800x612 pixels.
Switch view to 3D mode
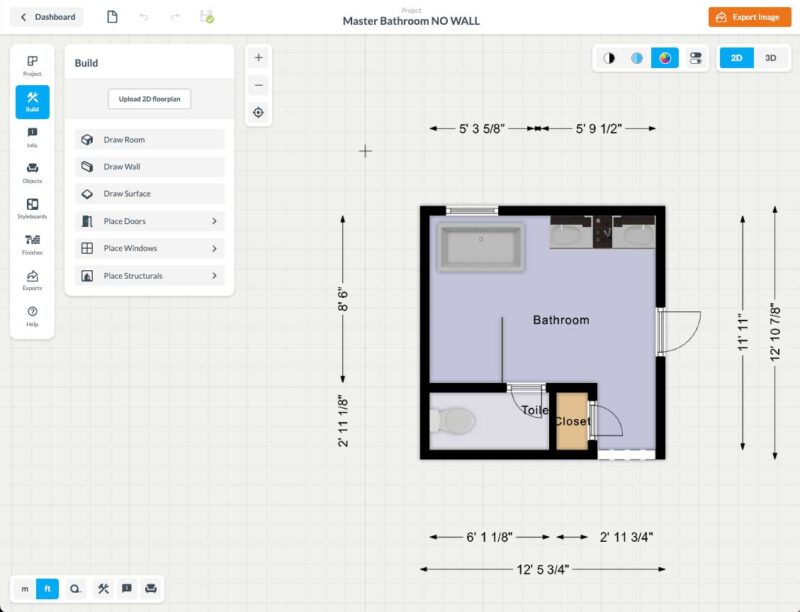pyautogui.click(x=770, y=58)
